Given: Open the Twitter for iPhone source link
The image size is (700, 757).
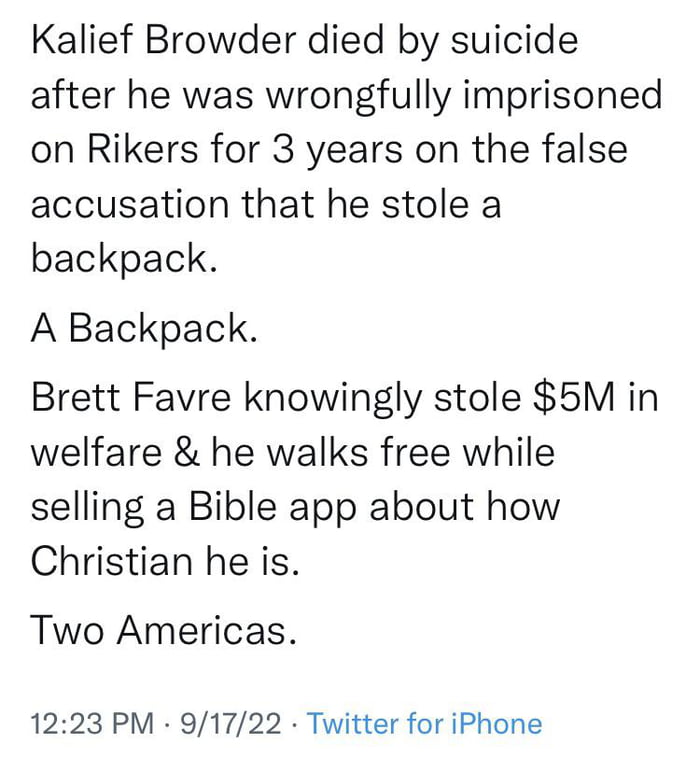Looking at the screenshot, I should click(425, 724).
